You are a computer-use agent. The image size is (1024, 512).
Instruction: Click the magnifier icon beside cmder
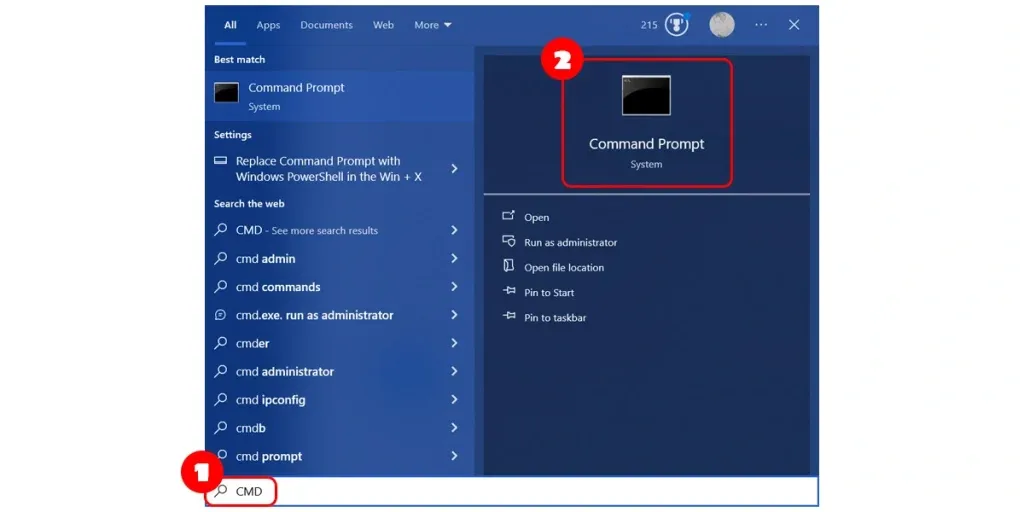coord(221,343)
